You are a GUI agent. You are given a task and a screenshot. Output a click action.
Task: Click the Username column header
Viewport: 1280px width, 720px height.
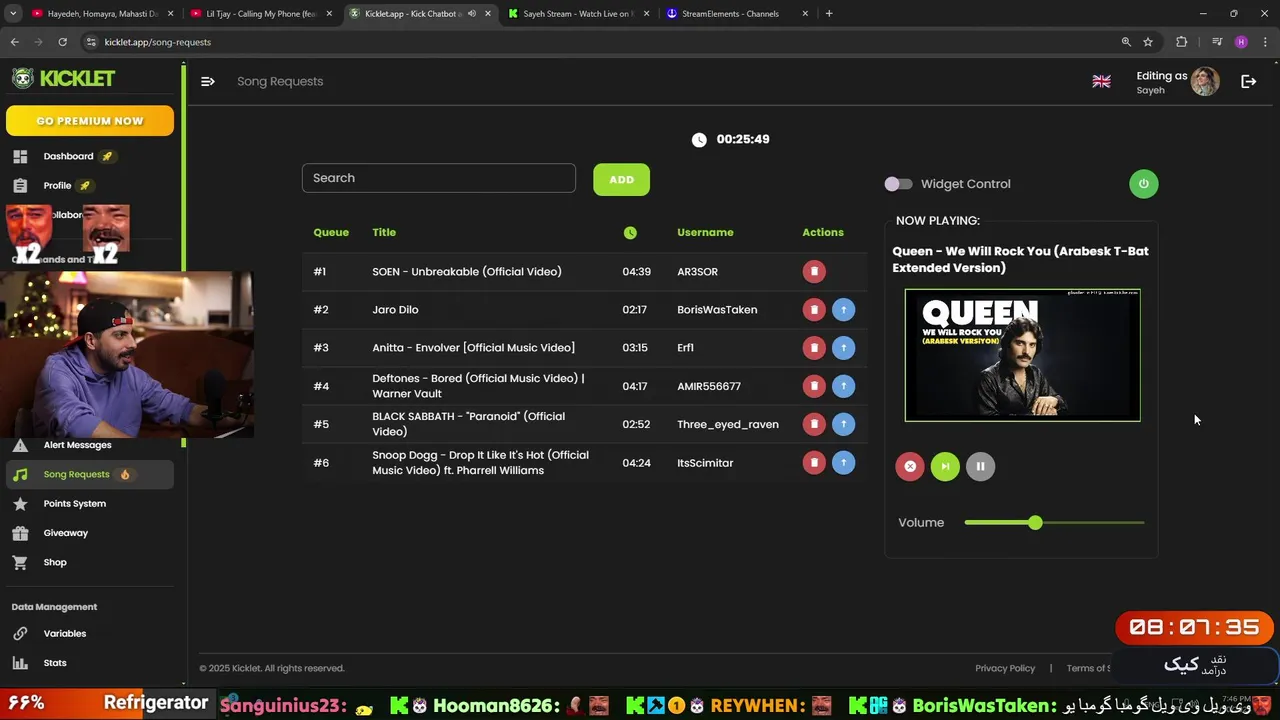(x=705, y=232)
